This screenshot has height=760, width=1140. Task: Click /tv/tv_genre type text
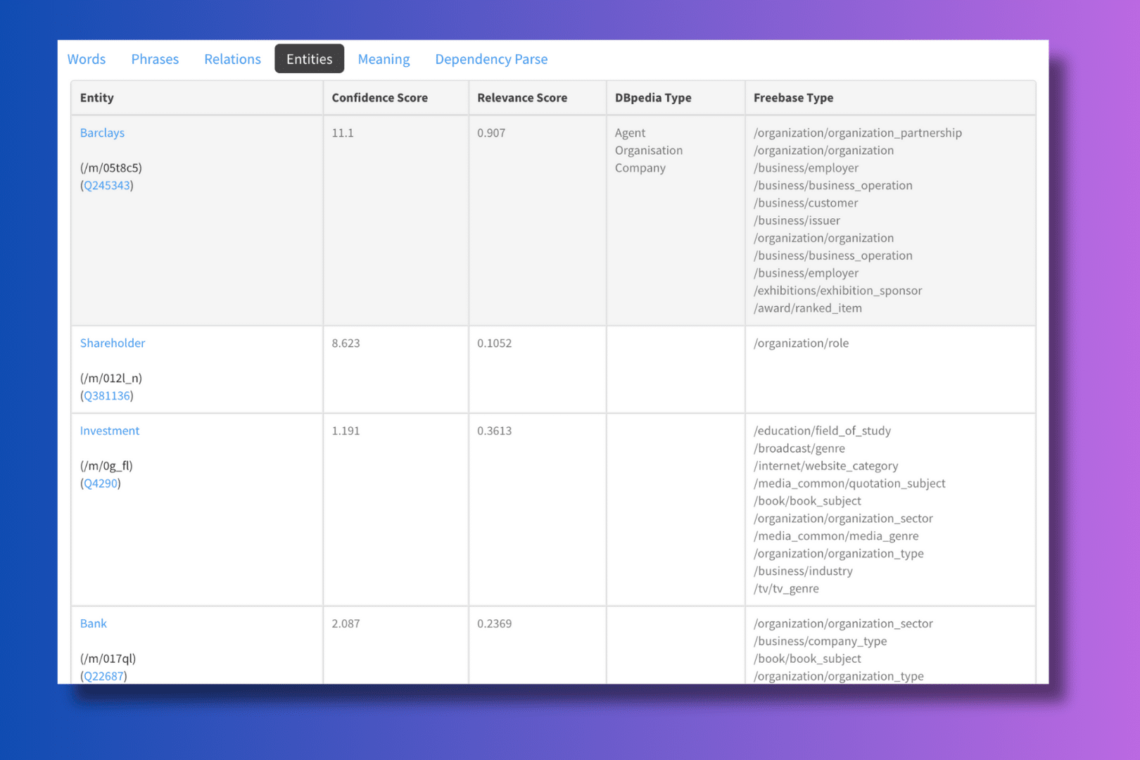click(786, 588)
